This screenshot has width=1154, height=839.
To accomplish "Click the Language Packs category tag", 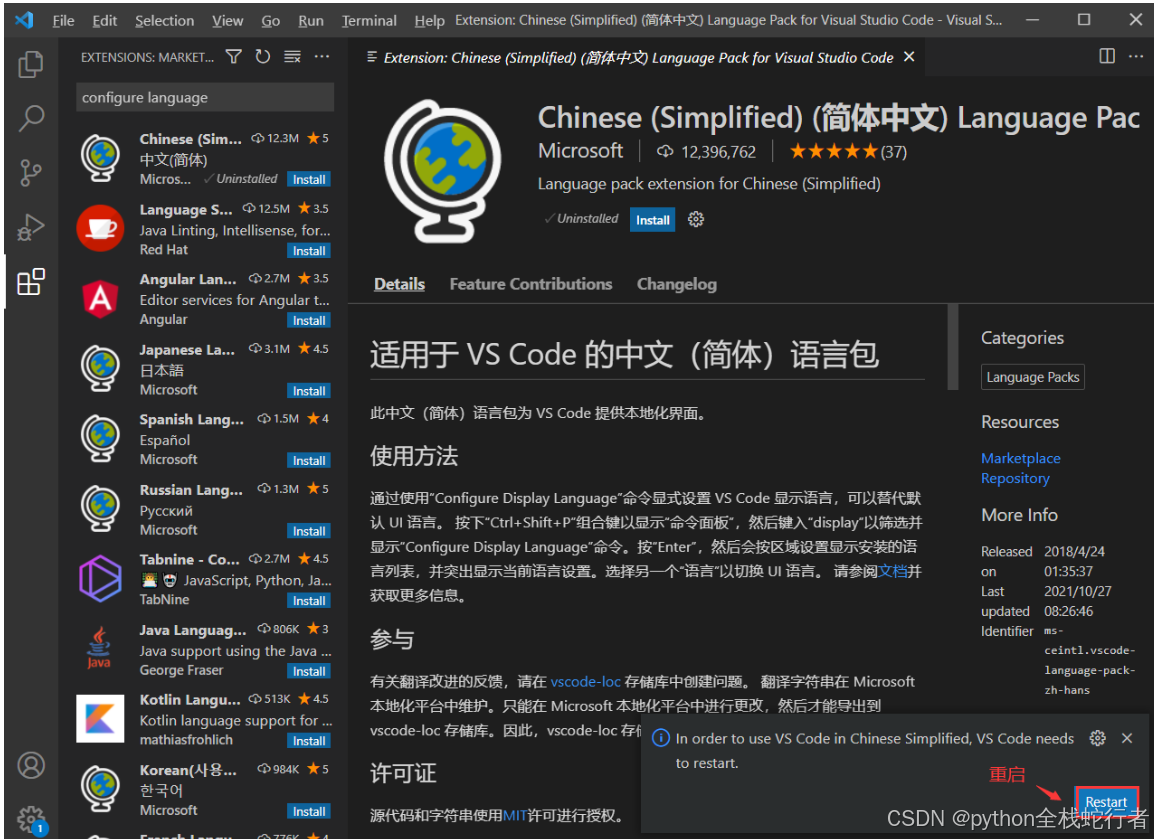I will (x=1033, y=377).
